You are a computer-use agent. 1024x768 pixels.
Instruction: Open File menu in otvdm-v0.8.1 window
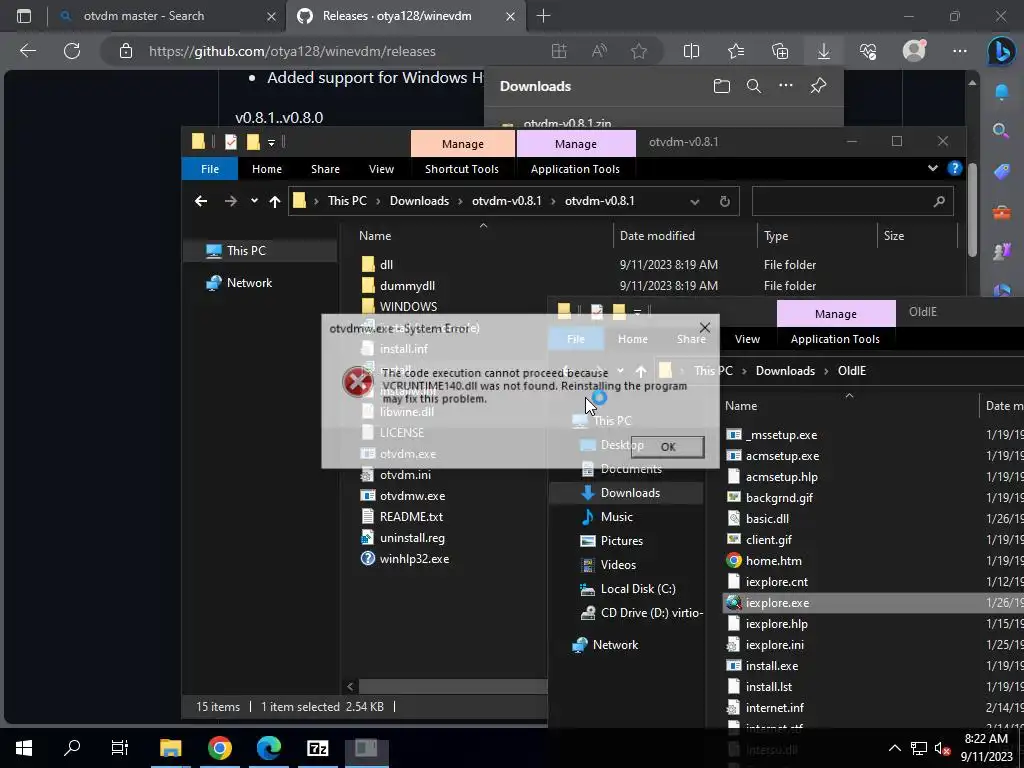pyautogui.click(x=210, y=169)
